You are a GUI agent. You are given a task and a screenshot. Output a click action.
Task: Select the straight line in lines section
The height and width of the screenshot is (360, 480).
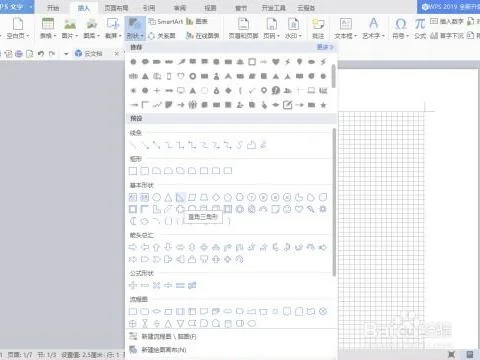pos(133,145)
